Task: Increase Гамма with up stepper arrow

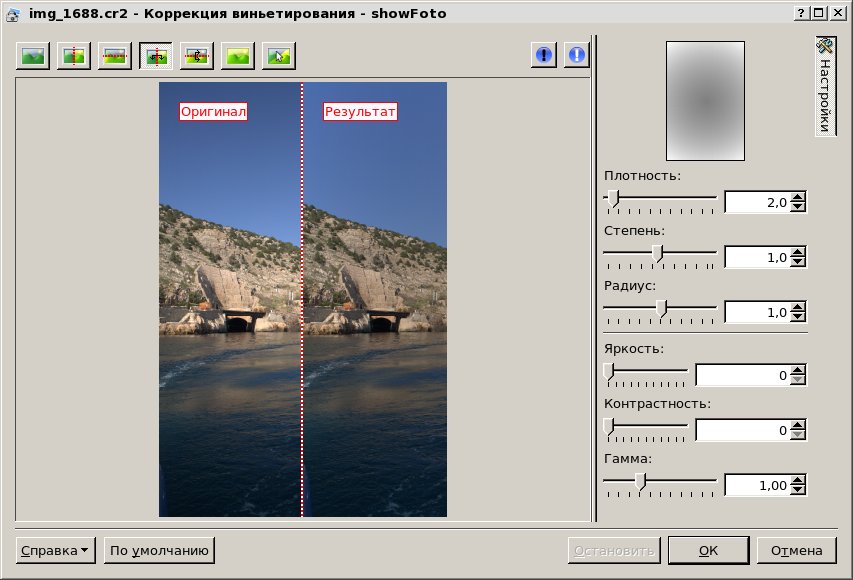Action: point(798,480)
